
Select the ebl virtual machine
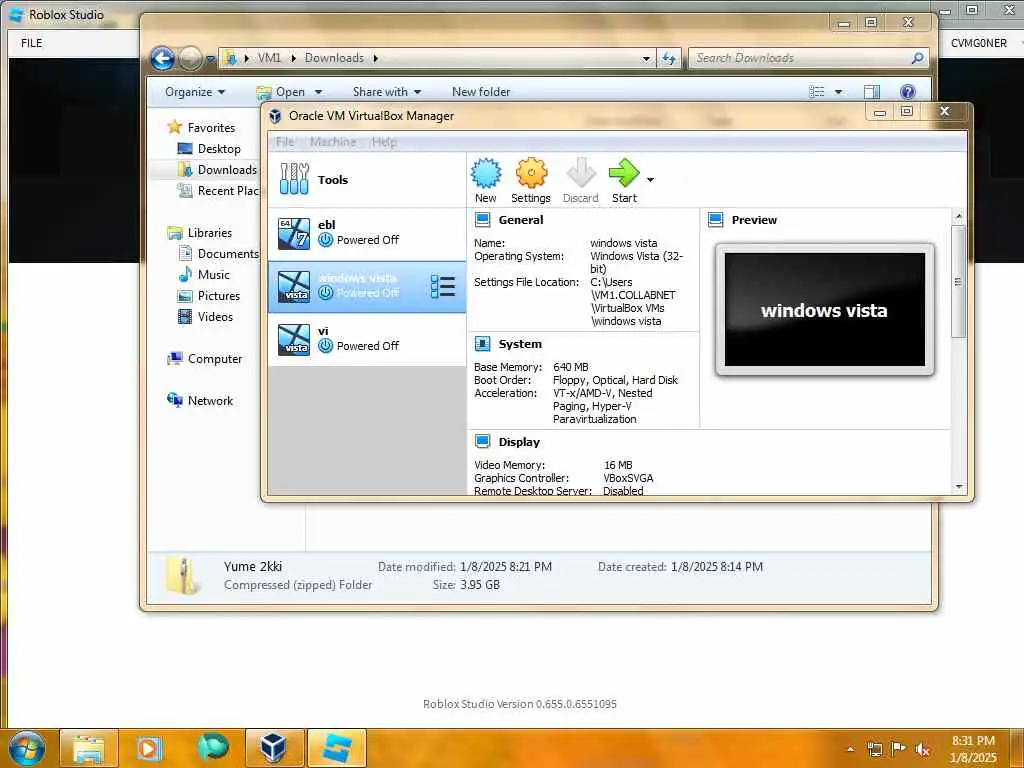[367, 234]
